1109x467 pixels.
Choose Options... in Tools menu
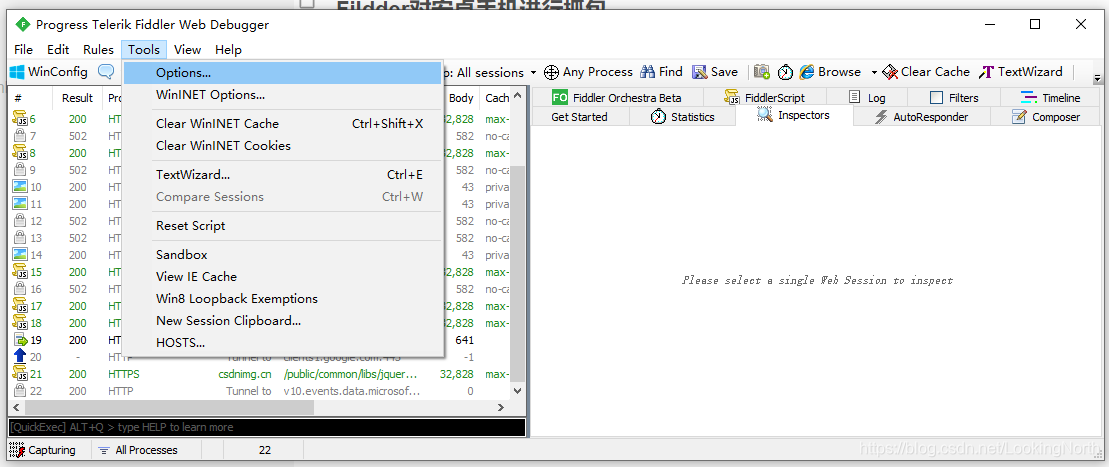tap(283, 73)
